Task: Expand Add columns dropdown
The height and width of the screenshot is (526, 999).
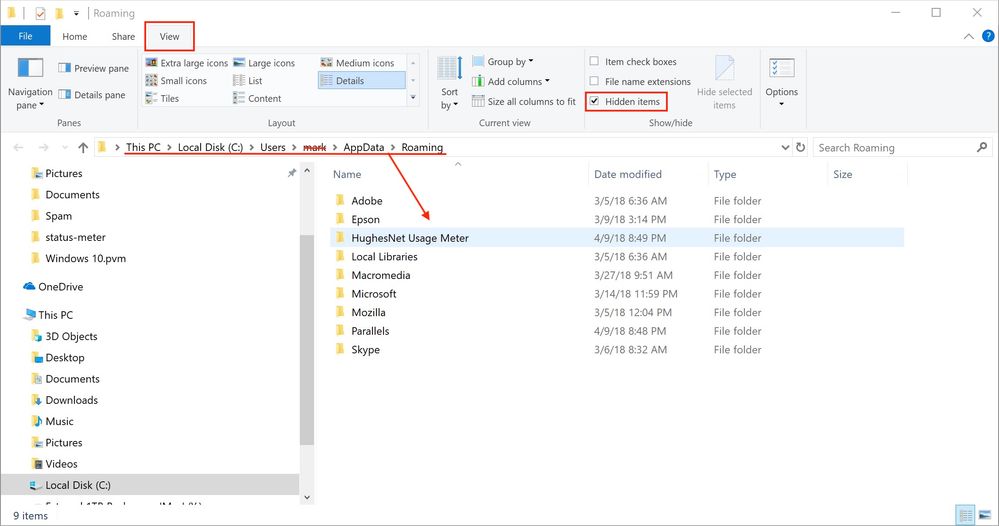Action: pyautogui.click(x=514, y=82)
